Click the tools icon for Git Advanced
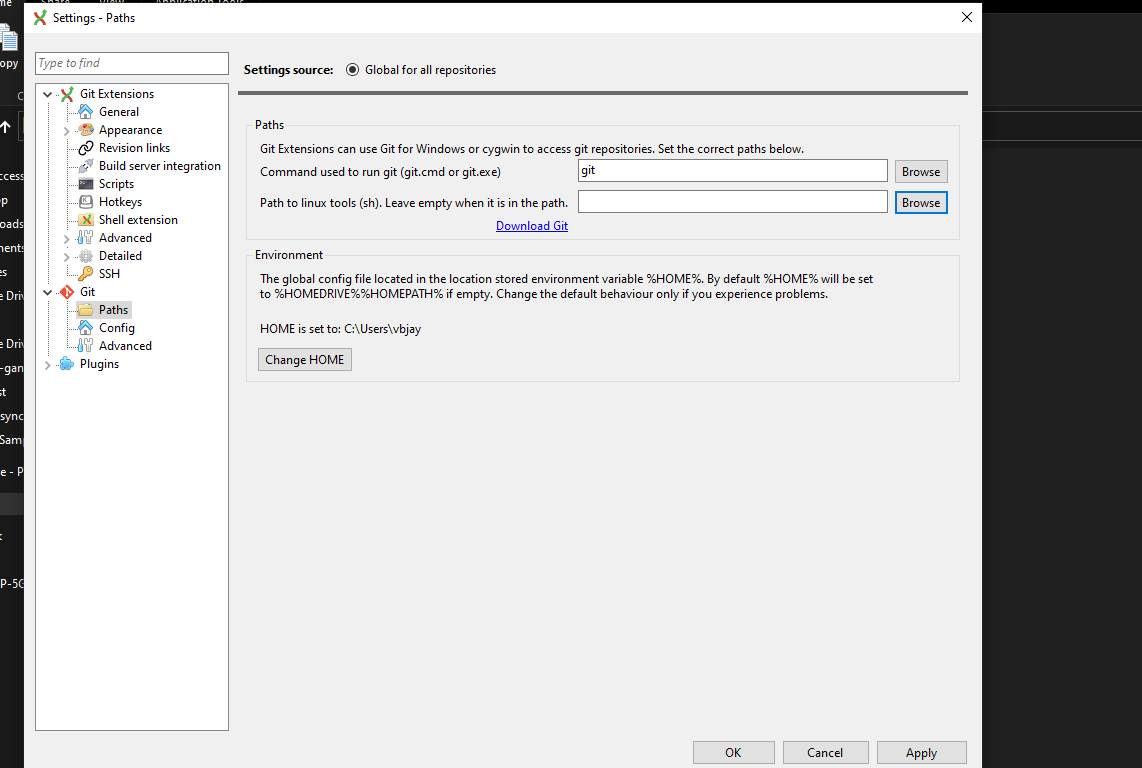 (86, 345)
